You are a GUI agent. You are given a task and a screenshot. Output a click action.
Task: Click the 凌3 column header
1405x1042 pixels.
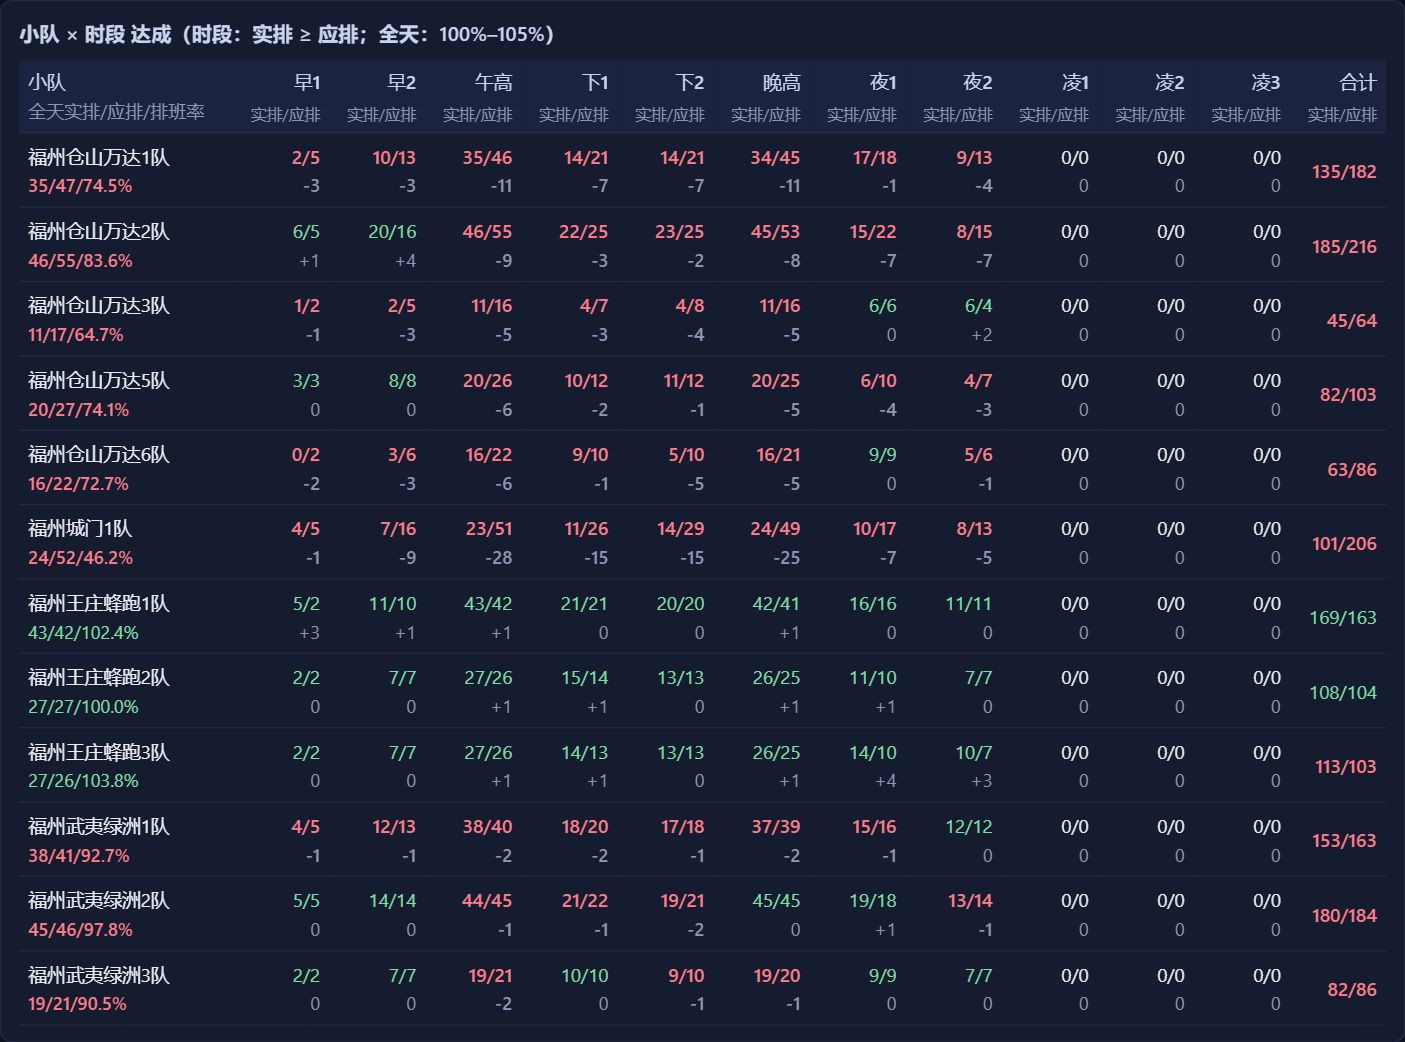tap(1266, 83)
